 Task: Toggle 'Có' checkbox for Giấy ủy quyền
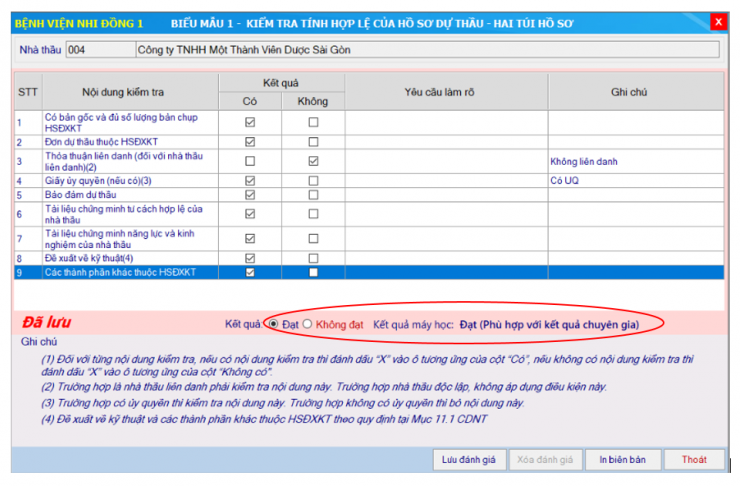coord(250,180)
